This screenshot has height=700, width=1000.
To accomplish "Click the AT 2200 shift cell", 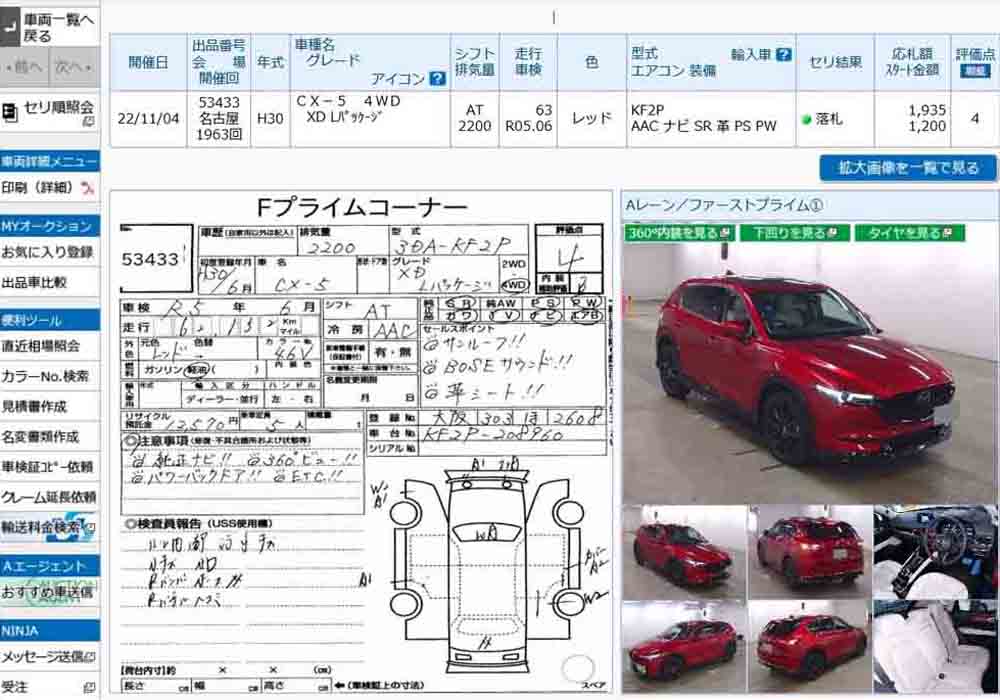I will click(474, 119).
